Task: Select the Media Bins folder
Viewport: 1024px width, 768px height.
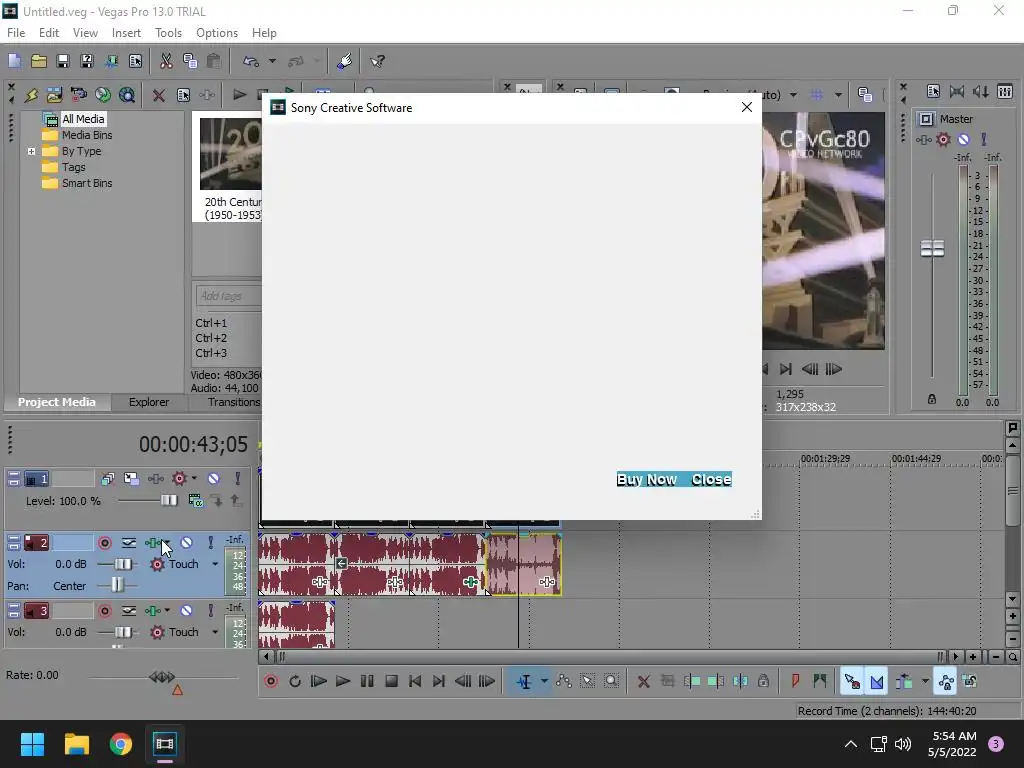Action: (x=87, y=135)
